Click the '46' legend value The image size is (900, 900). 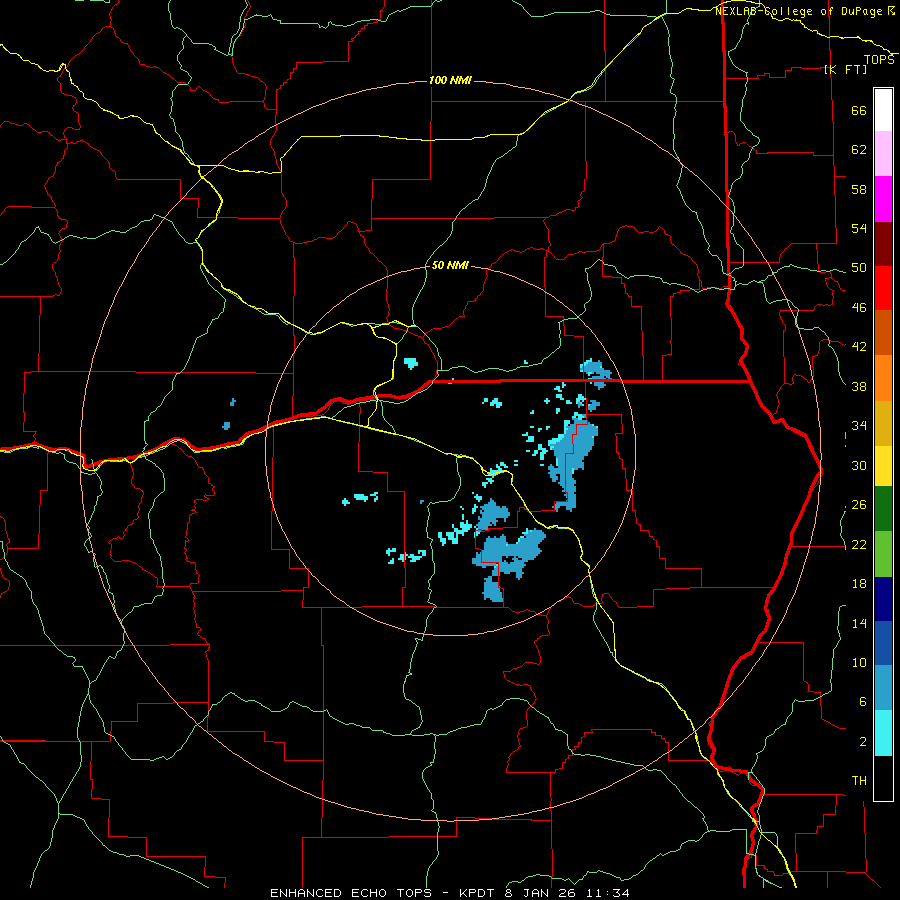pyautogui.click(x=859, y=307)
